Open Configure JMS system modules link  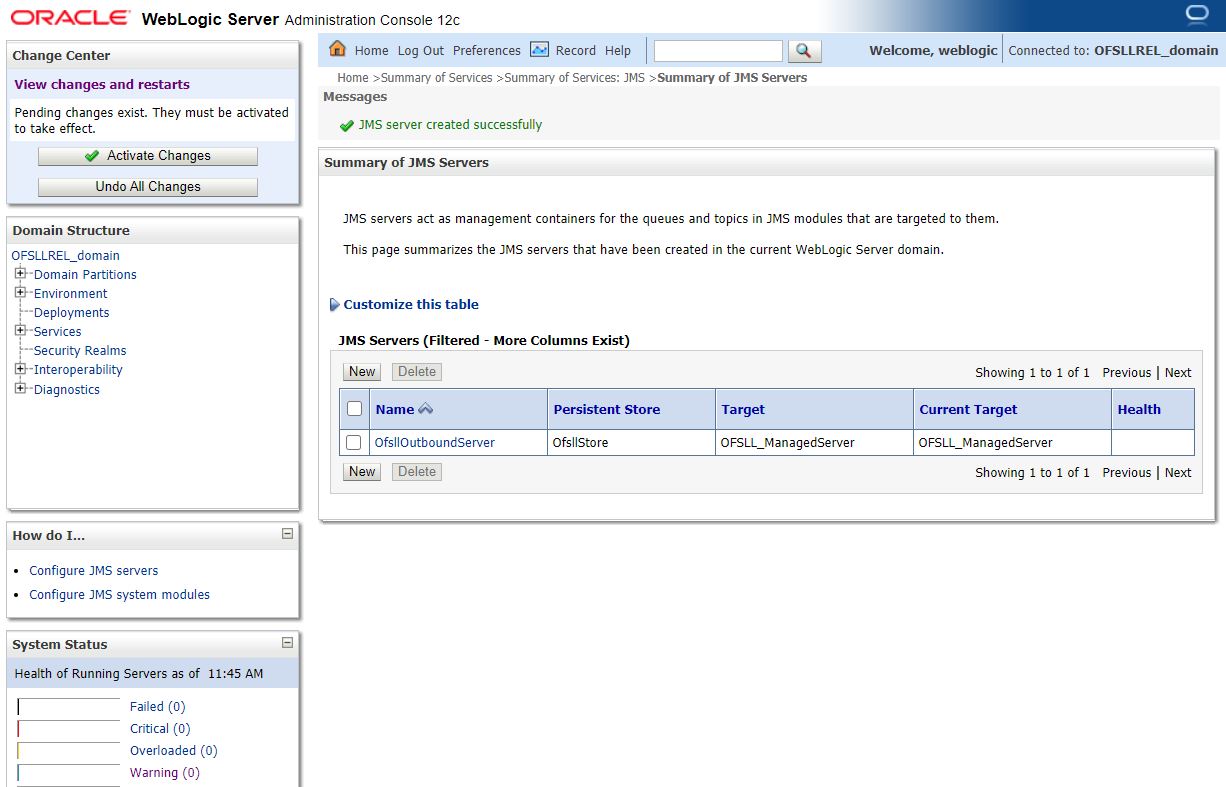point(120,595)
